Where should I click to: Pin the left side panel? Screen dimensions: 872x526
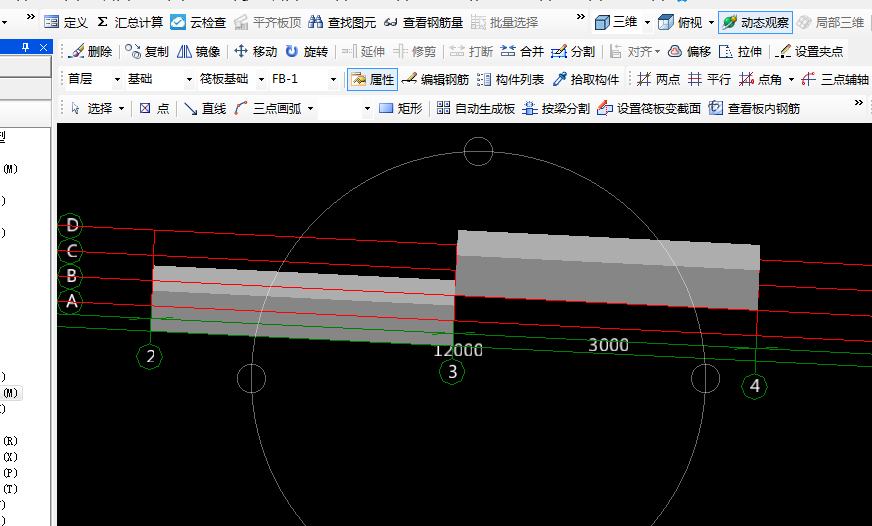click(x=26, y=47)
